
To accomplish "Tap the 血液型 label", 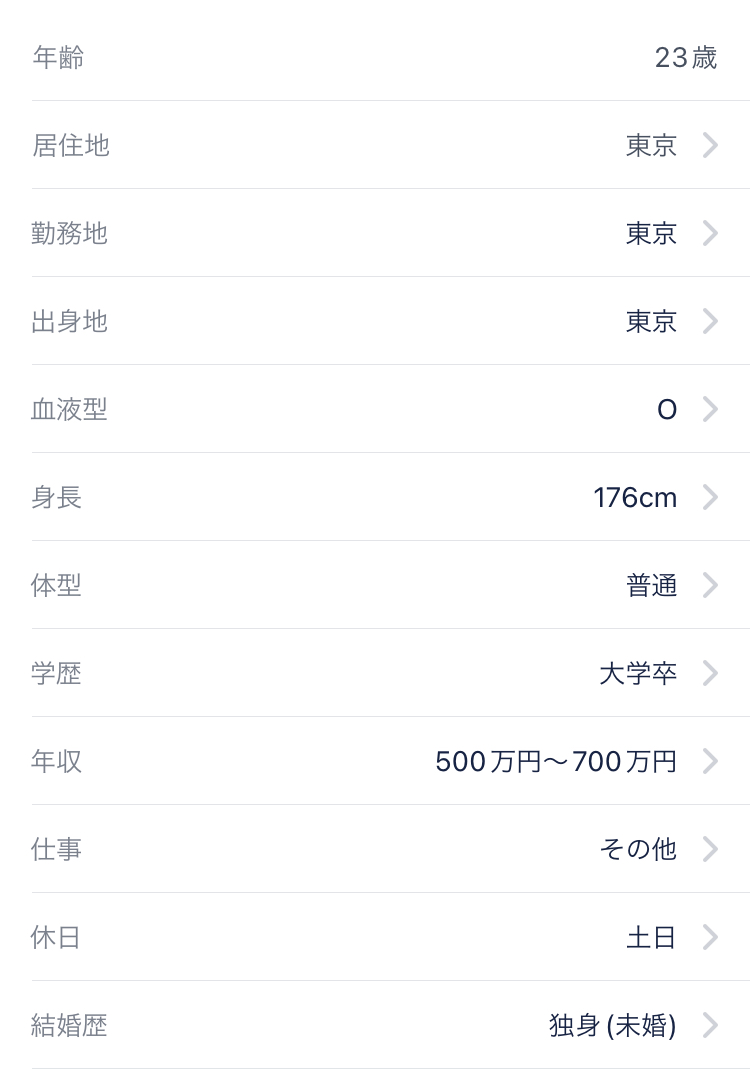I will click(x=69, y=410).
